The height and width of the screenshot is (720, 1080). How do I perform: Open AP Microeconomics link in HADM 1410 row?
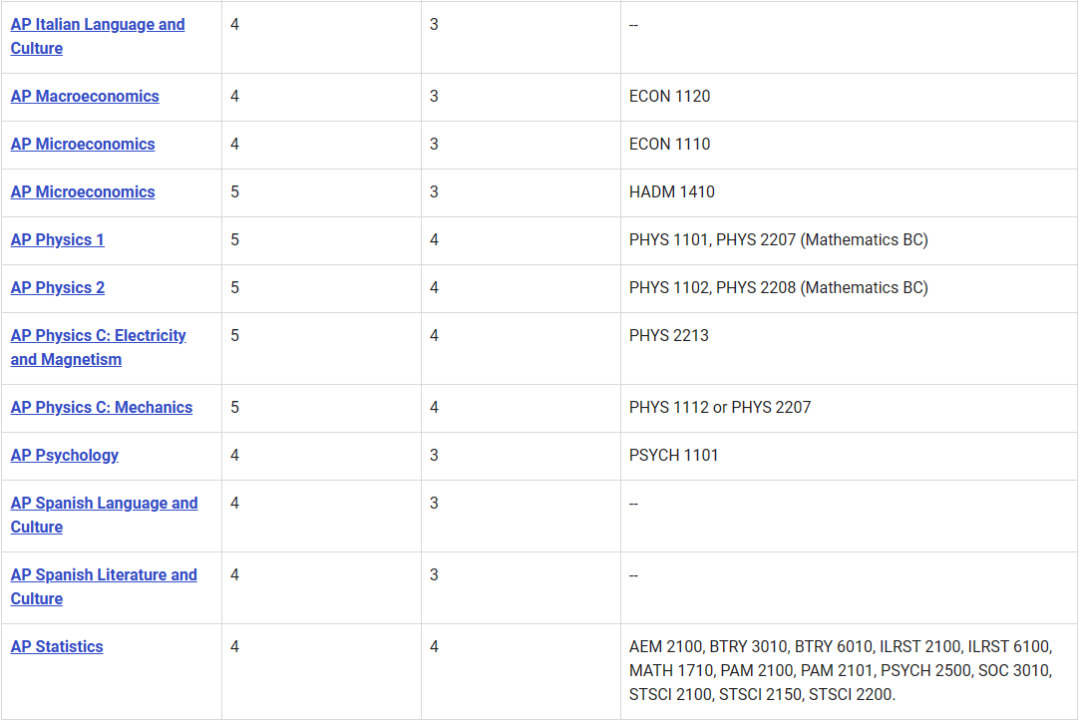[83, 193]
